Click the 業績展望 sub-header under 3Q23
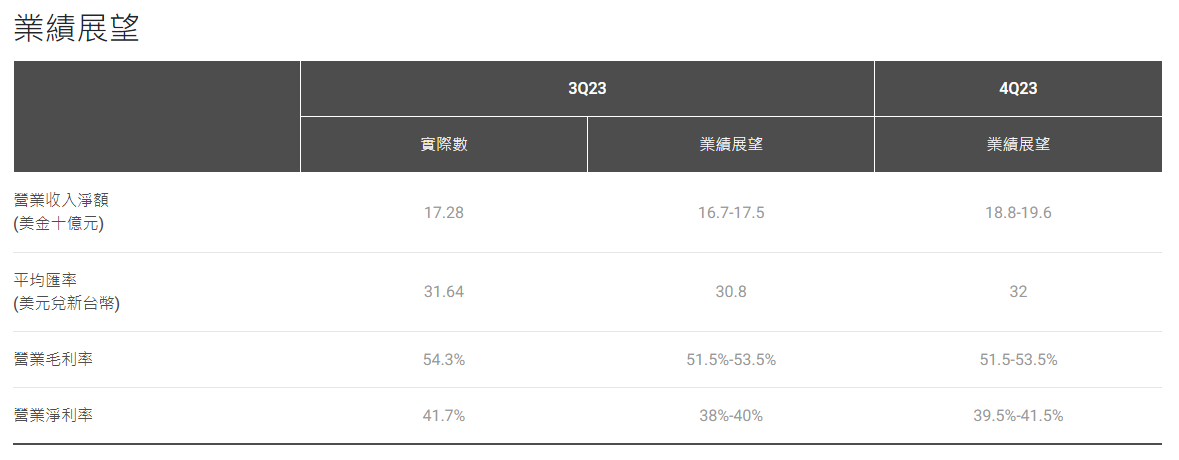This screenshot has height=460, width=1179. pyautogui.click(x=731, y=144)
